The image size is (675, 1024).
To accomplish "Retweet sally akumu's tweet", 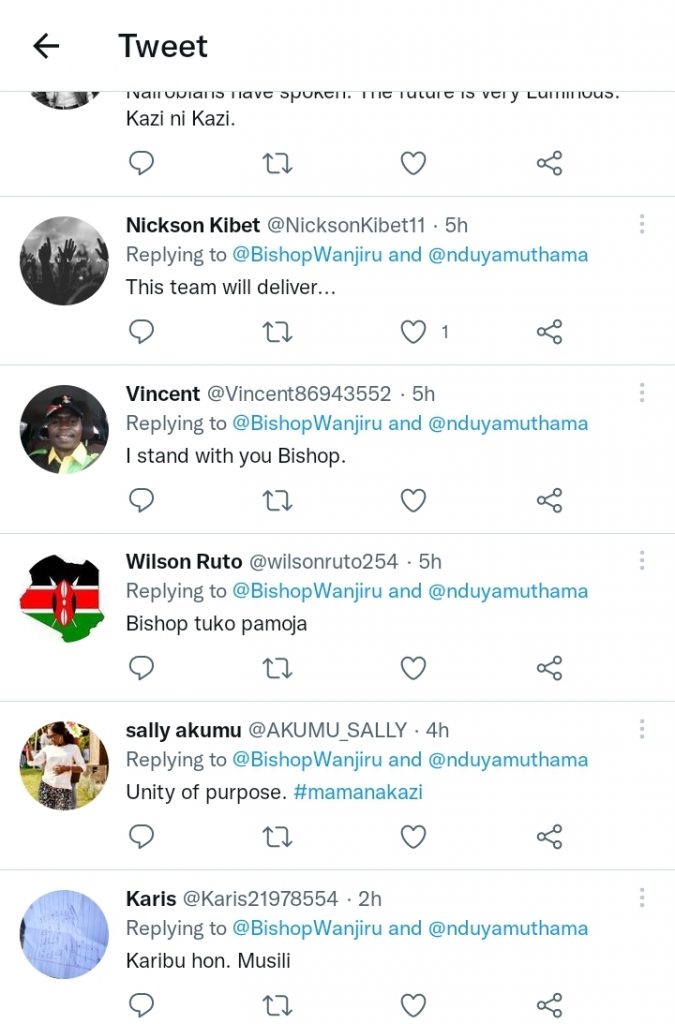I will [276, 836].
